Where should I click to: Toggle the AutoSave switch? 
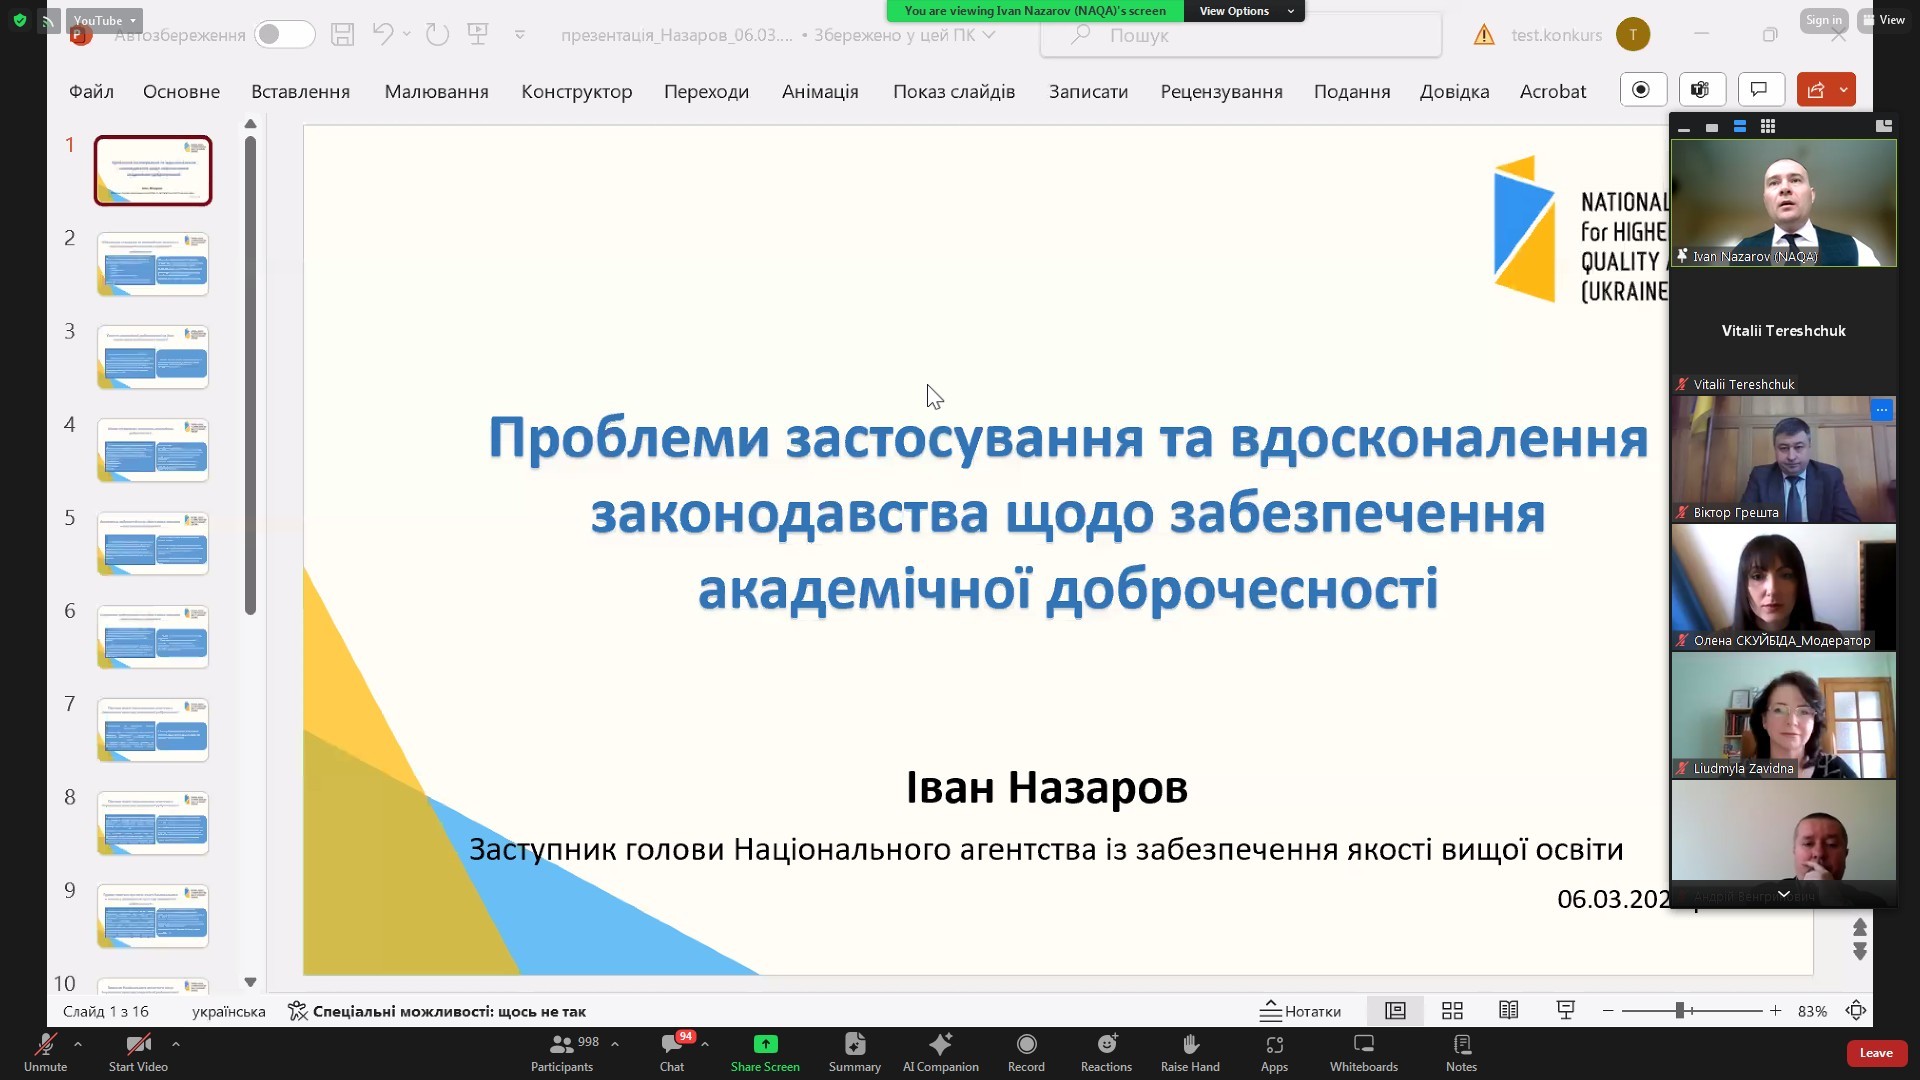[x=284, y=35]
